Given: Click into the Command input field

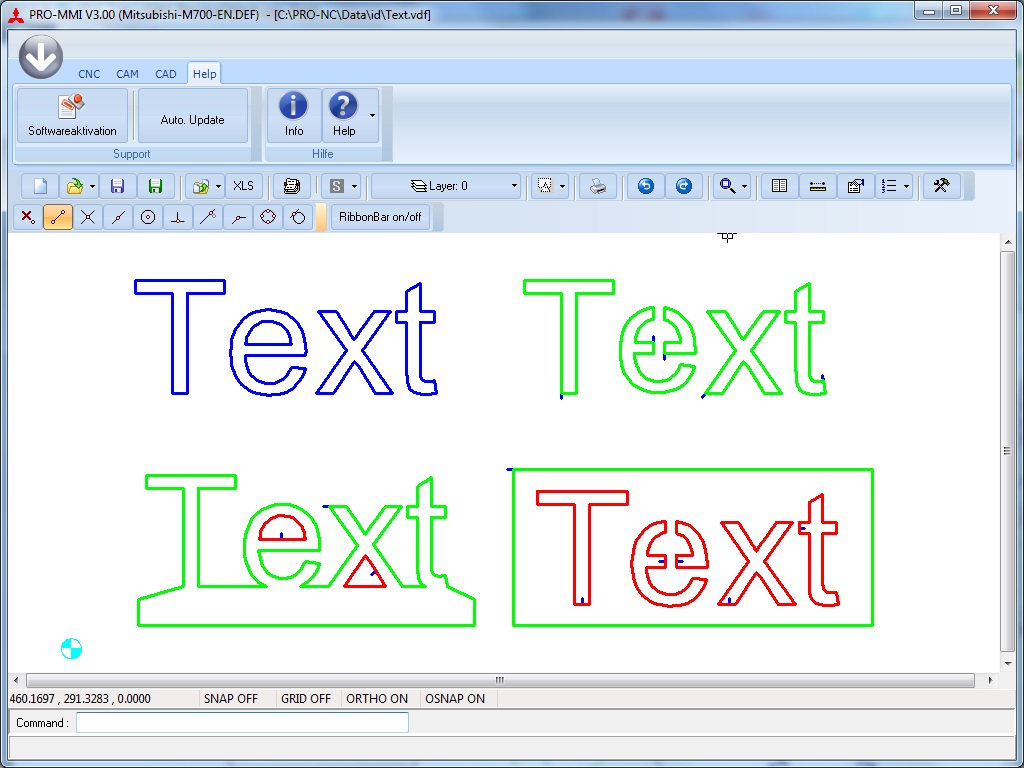Looking at the screenshot, I should pos(242,723).
